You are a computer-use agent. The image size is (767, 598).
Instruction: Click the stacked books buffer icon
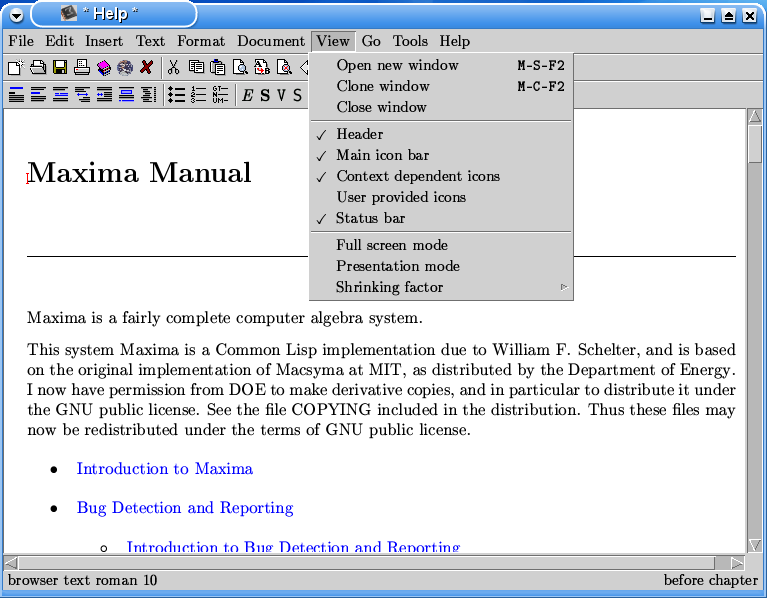[104, 67]
